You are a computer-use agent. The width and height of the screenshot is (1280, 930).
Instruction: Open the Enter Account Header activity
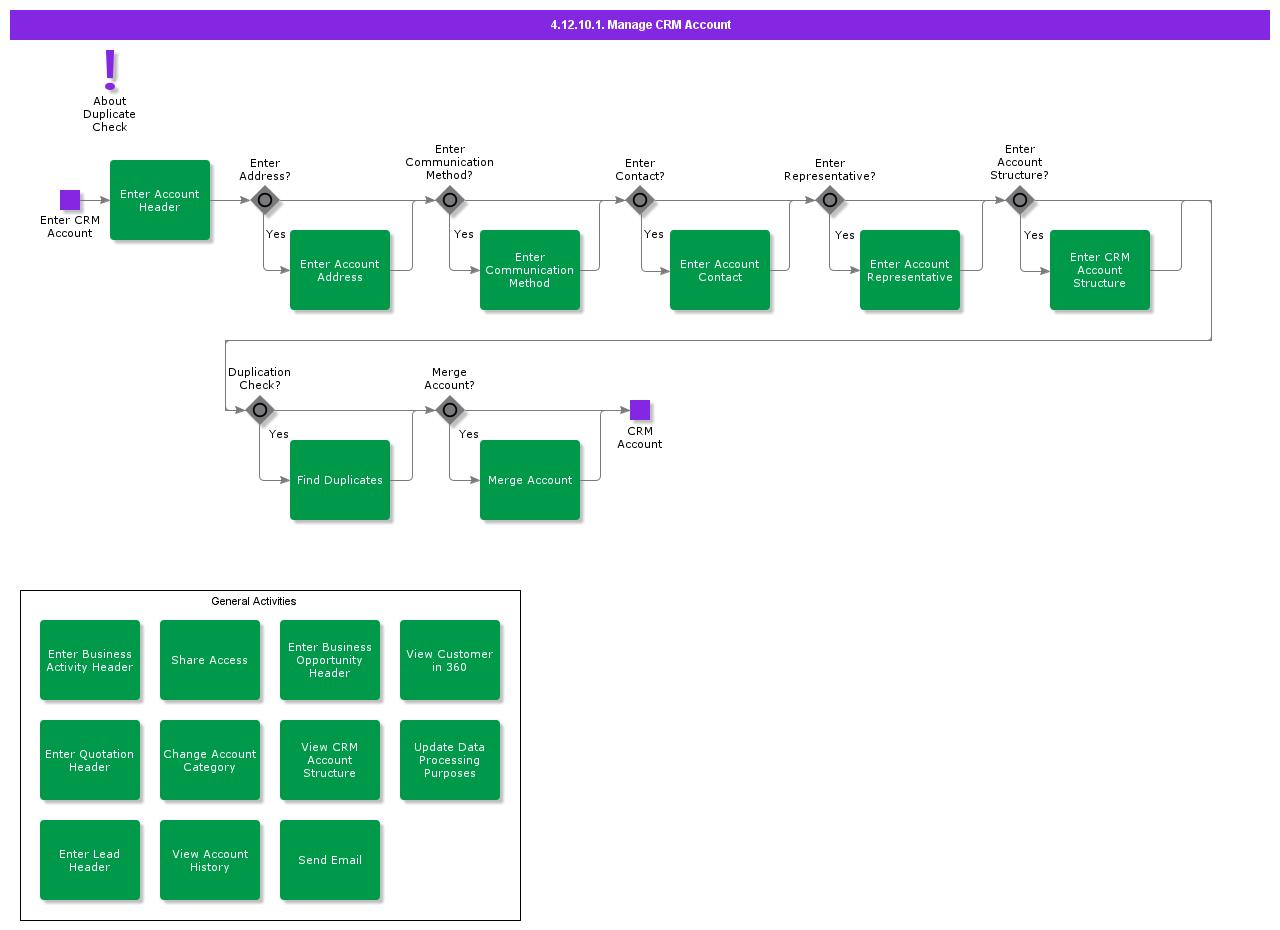coord(160,200)
